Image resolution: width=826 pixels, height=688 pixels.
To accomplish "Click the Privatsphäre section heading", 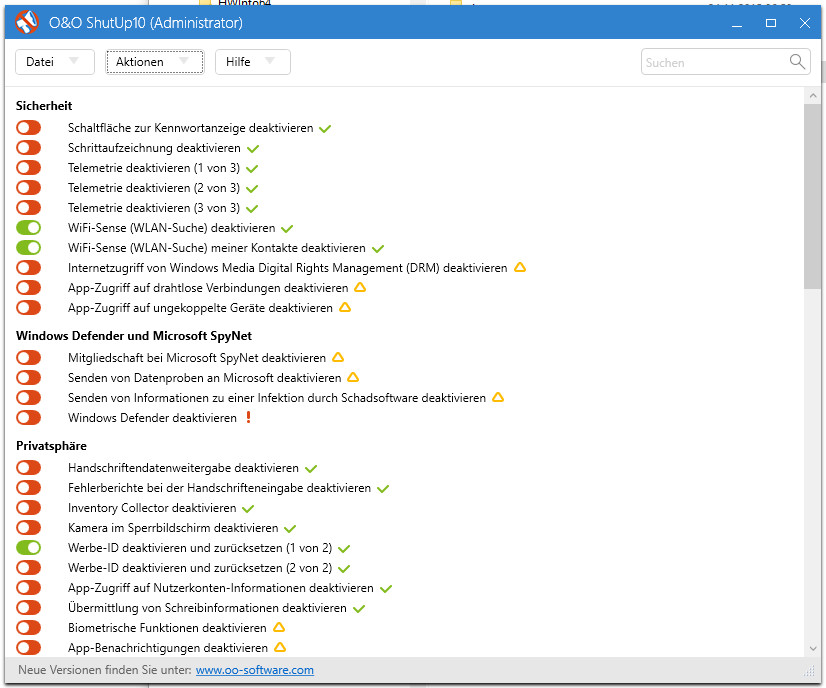I will [51, 446].
